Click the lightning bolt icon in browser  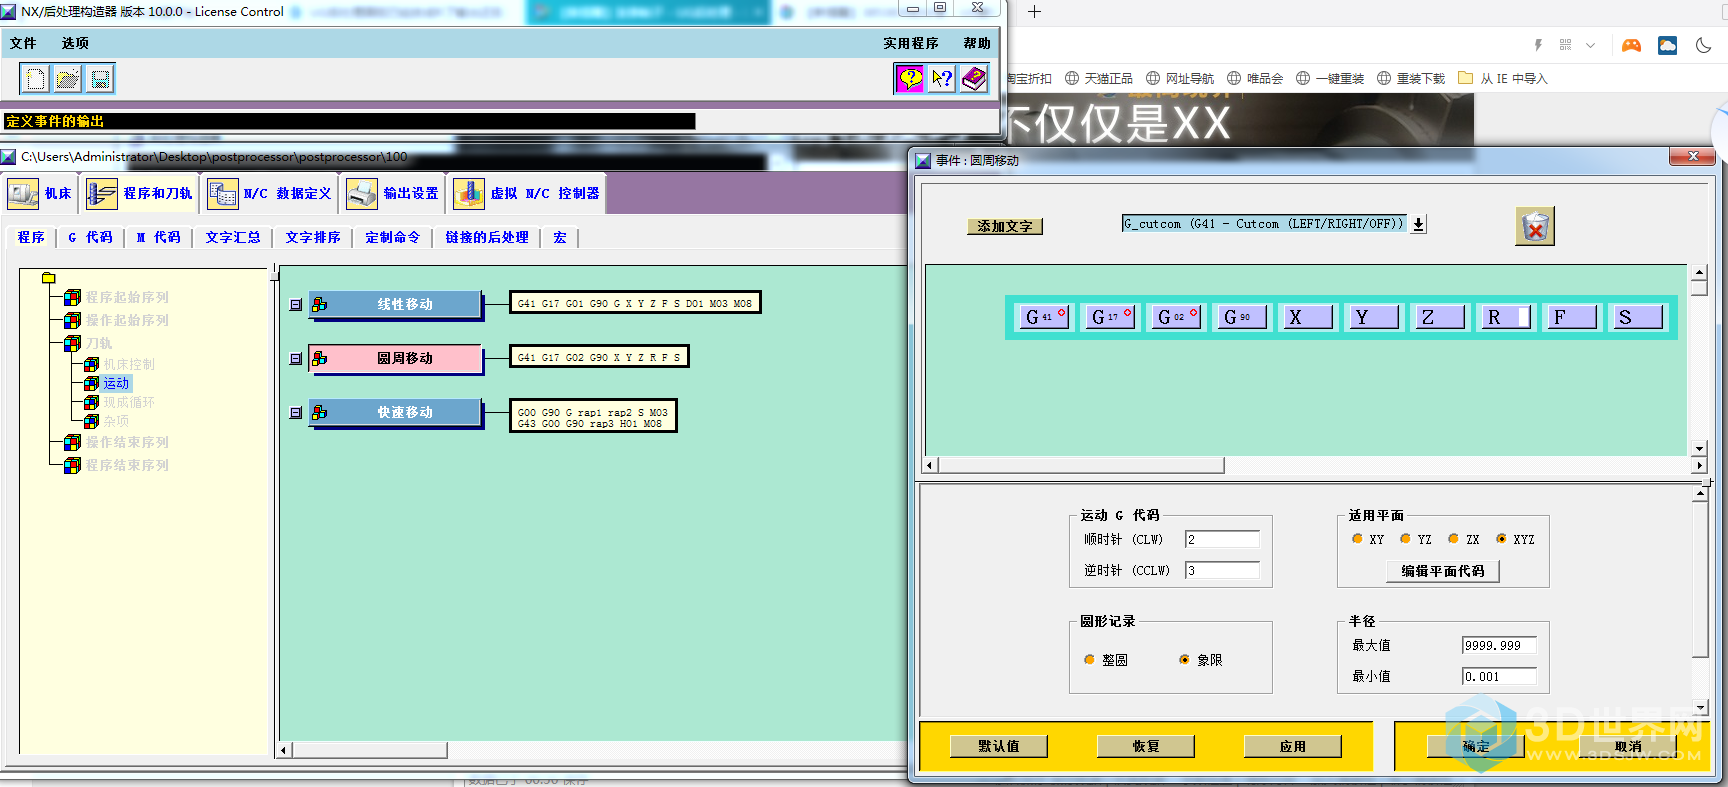(x=1538, y=45)
